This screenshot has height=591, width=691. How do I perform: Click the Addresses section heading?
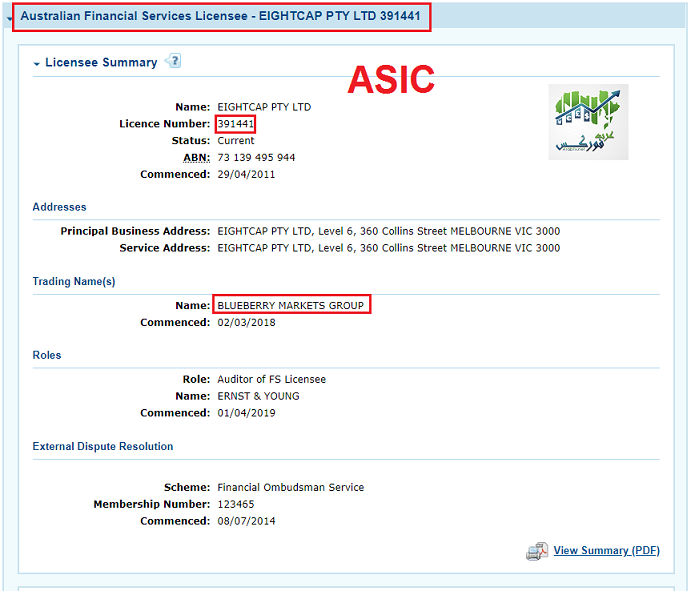[59, 207]
